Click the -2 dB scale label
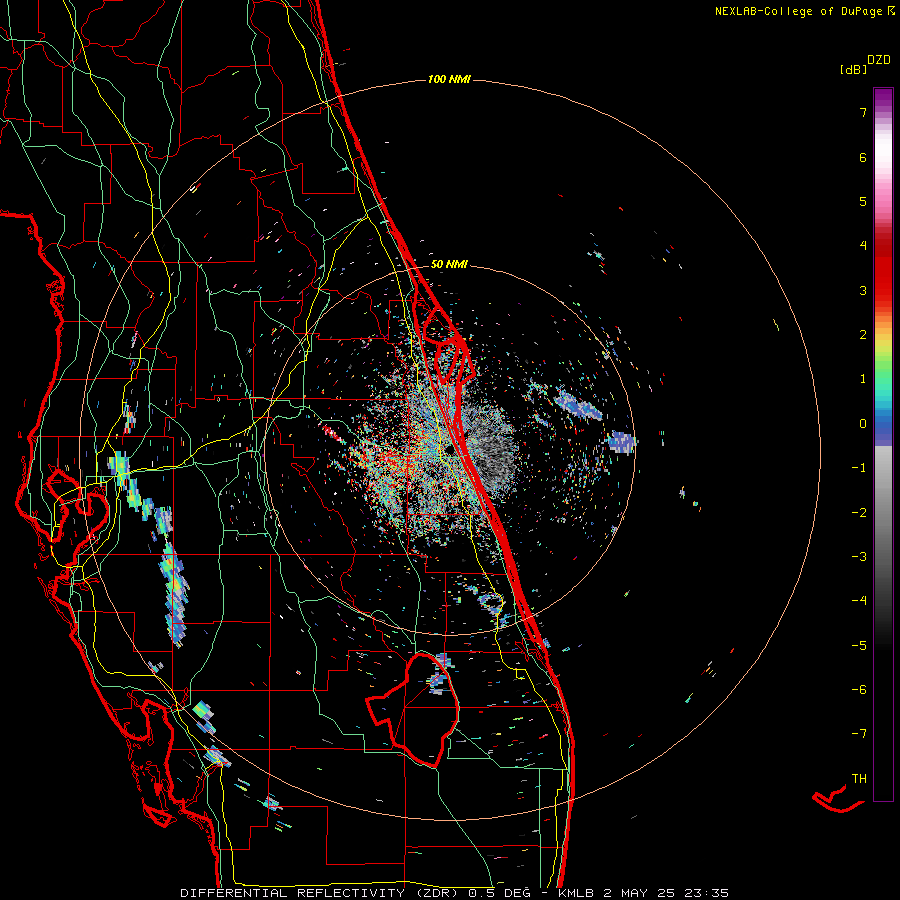This screenshot has height=900, width=900. coord(859,513)
